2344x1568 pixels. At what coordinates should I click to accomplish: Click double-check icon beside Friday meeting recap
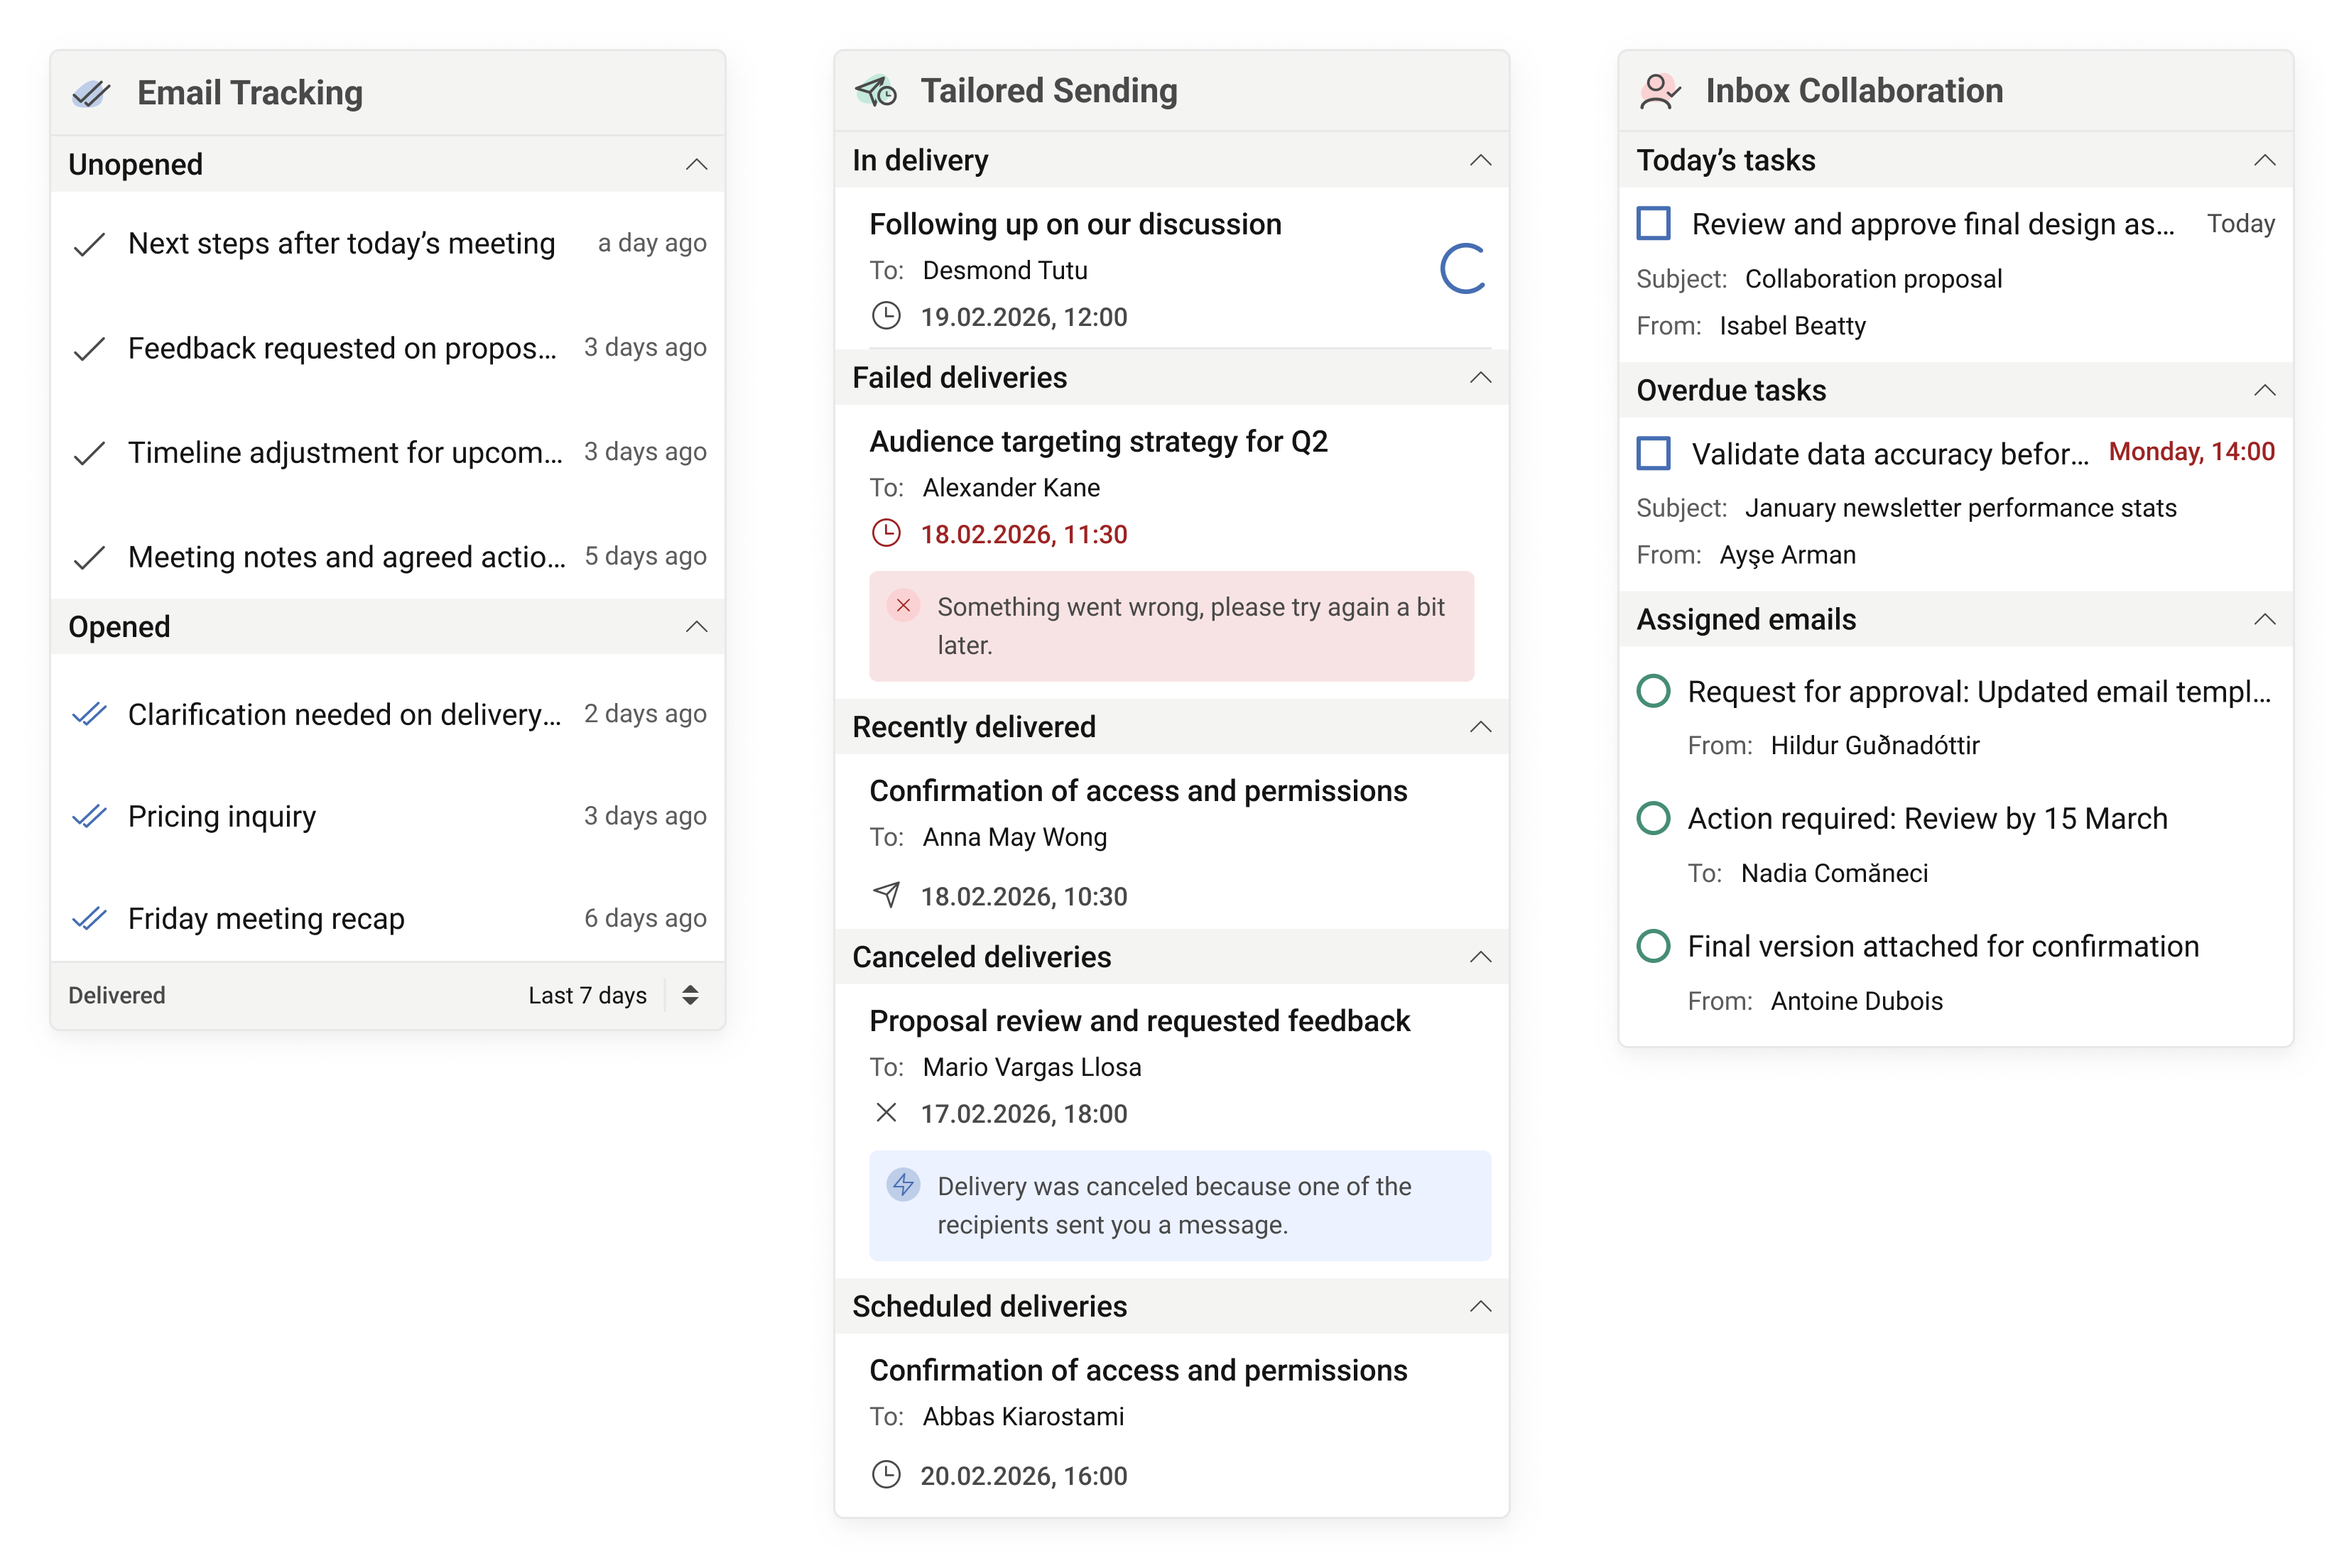[x=90, y=918]
